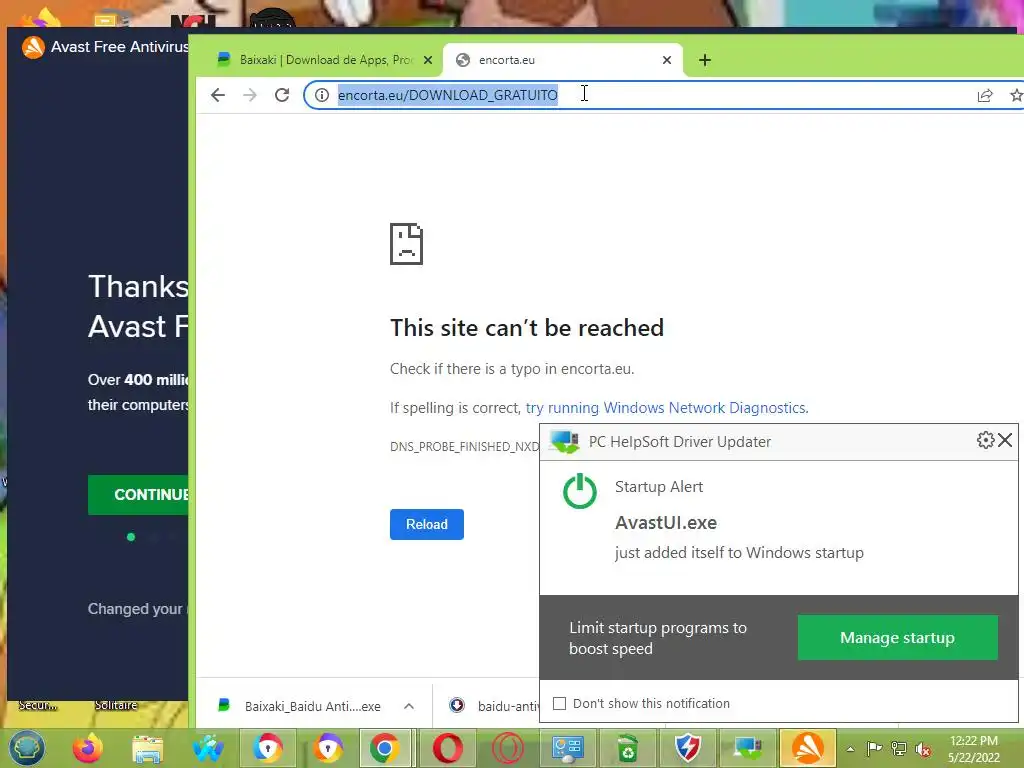Click the AvastUI.exe text
Viewport: 1024px width, 768px height.
[665, 522]
